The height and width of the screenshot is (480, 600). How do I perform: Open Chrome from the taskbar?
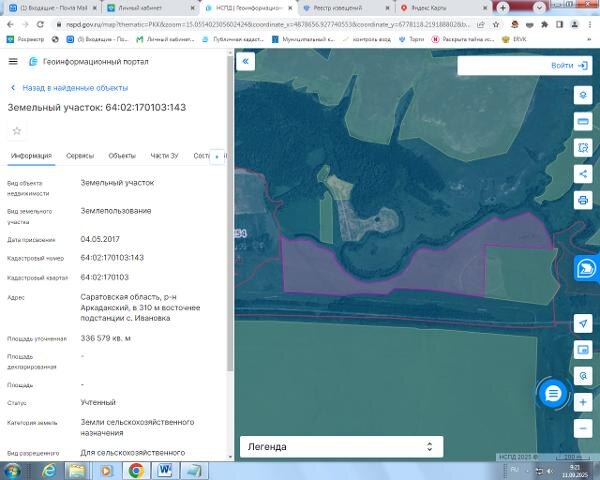[x=136, y=471]
